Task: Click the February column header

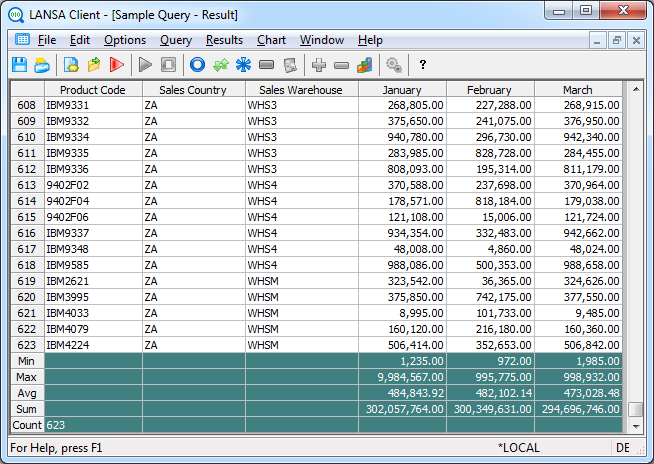Action: pyautogui.click(x=488, y=90)
